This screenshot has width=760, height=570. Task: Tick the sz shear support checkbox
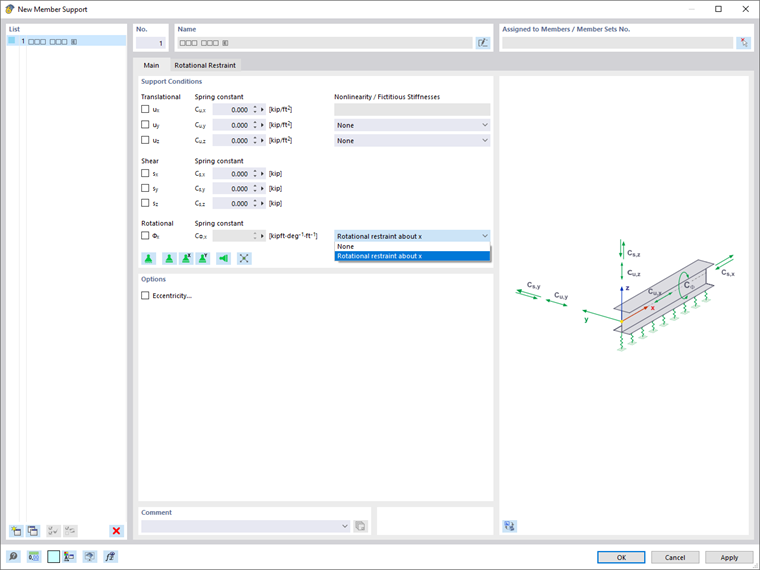click(x=145, y=203)
